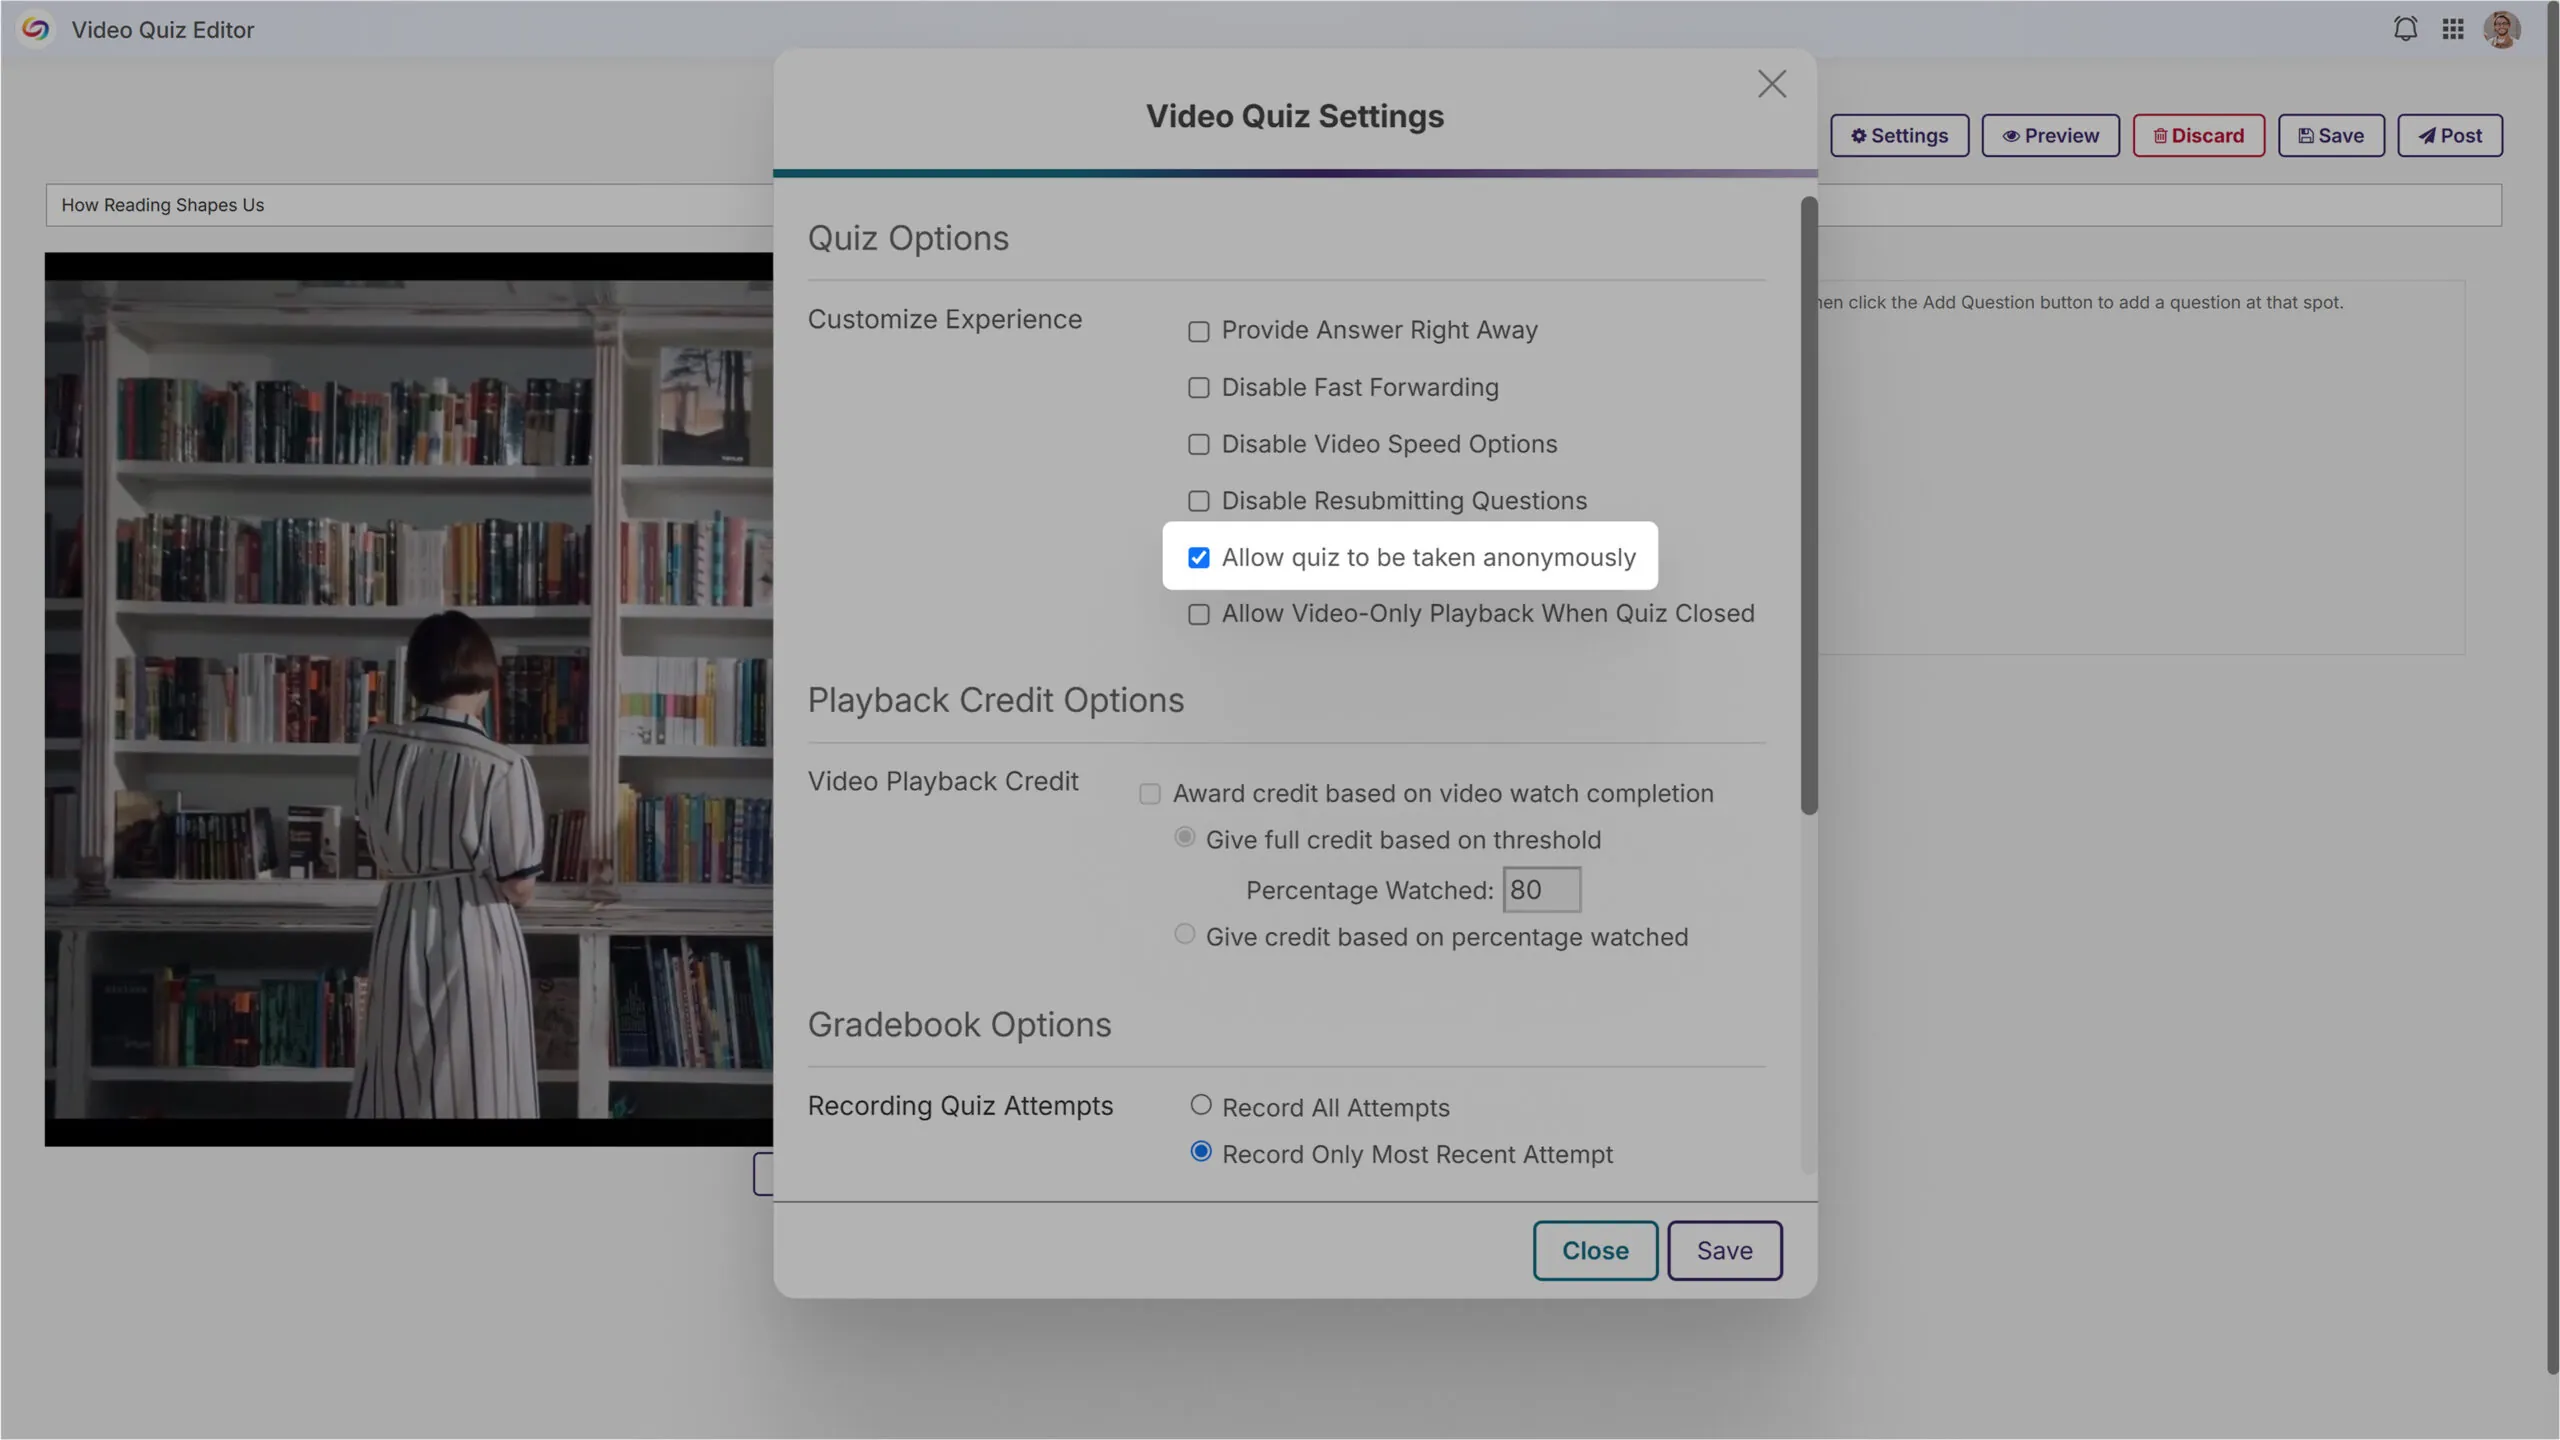Open the apps grid launcher icon
2560x1440 pixels.
(x=2452, y=29)
